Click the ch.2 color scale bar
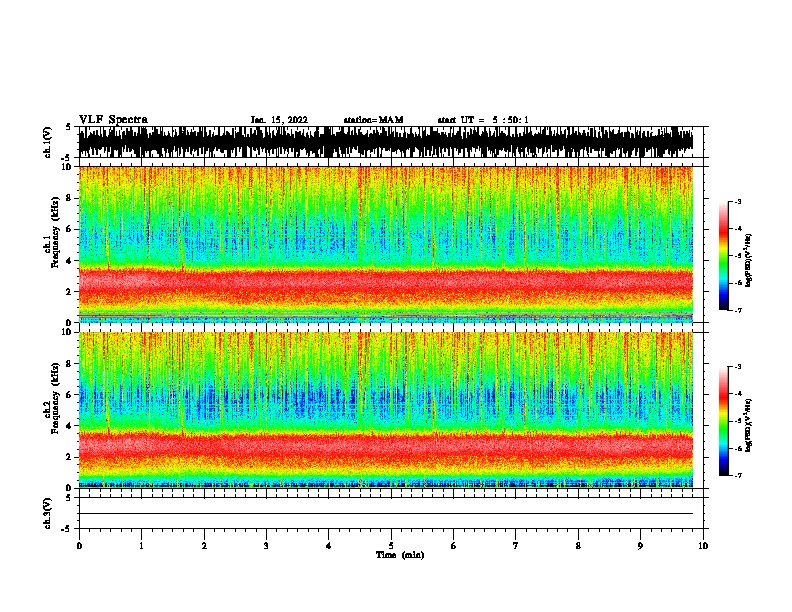The width and height of the screenshot is (792, 612). pyautogui.click(x=723, y=421)
